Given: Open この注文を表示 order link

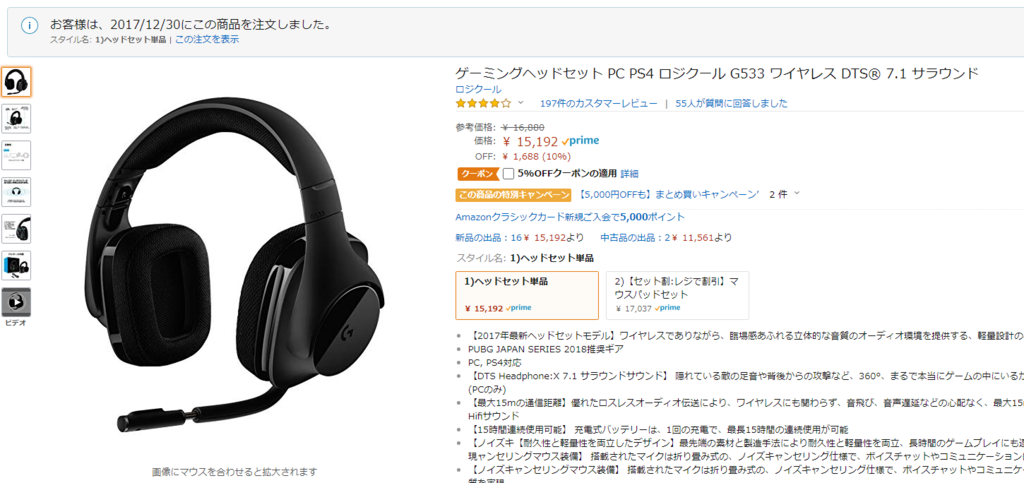Looking at the screenshot, I should click(x=206, y=39).
